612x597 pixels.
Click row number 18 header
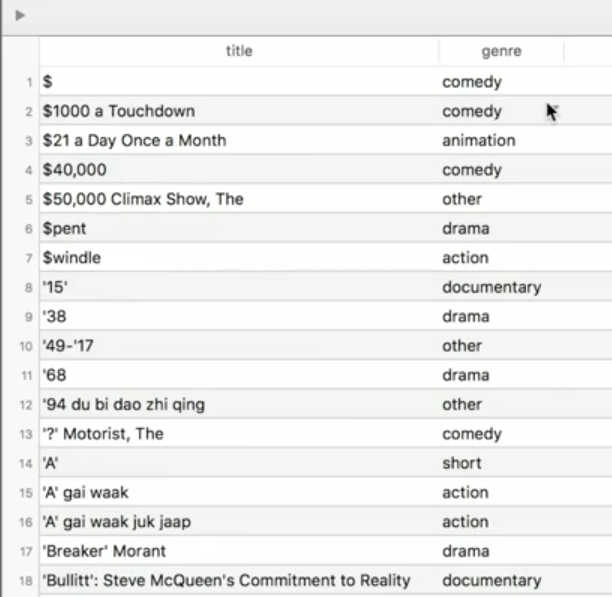pyautogui.click(x=26, y=581)
